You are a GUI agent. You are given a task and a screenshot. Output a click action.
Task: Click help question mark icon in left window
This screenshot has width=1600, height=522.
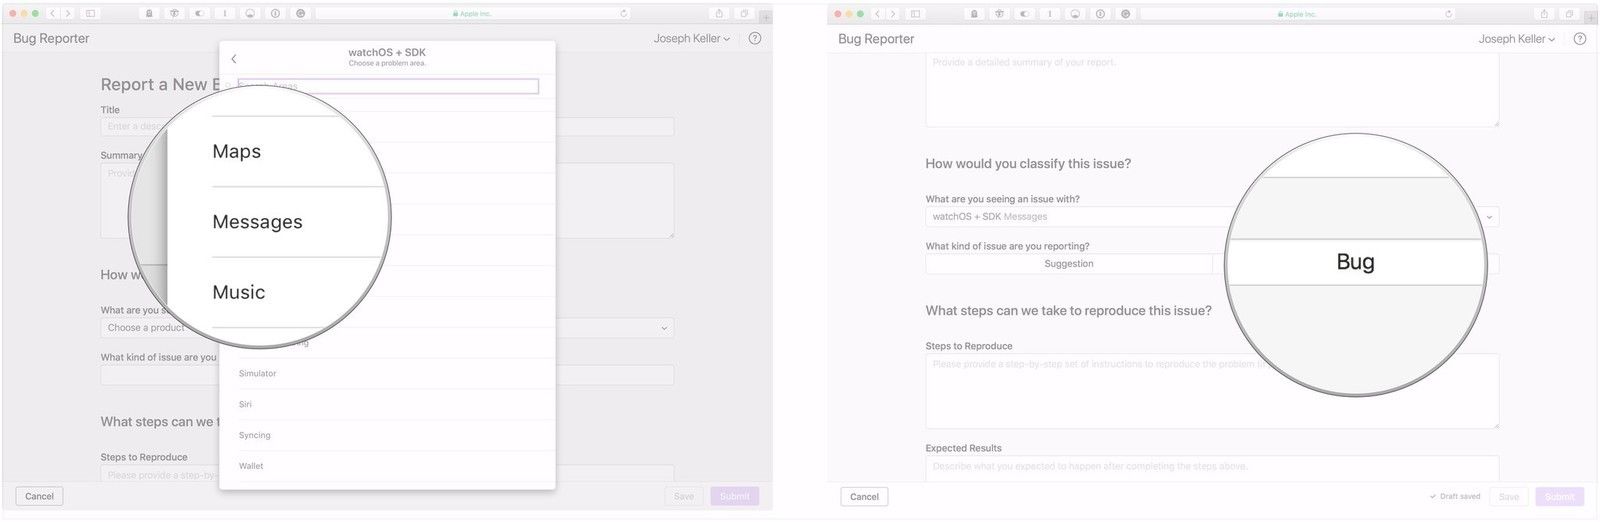click(x=755, y=39)
